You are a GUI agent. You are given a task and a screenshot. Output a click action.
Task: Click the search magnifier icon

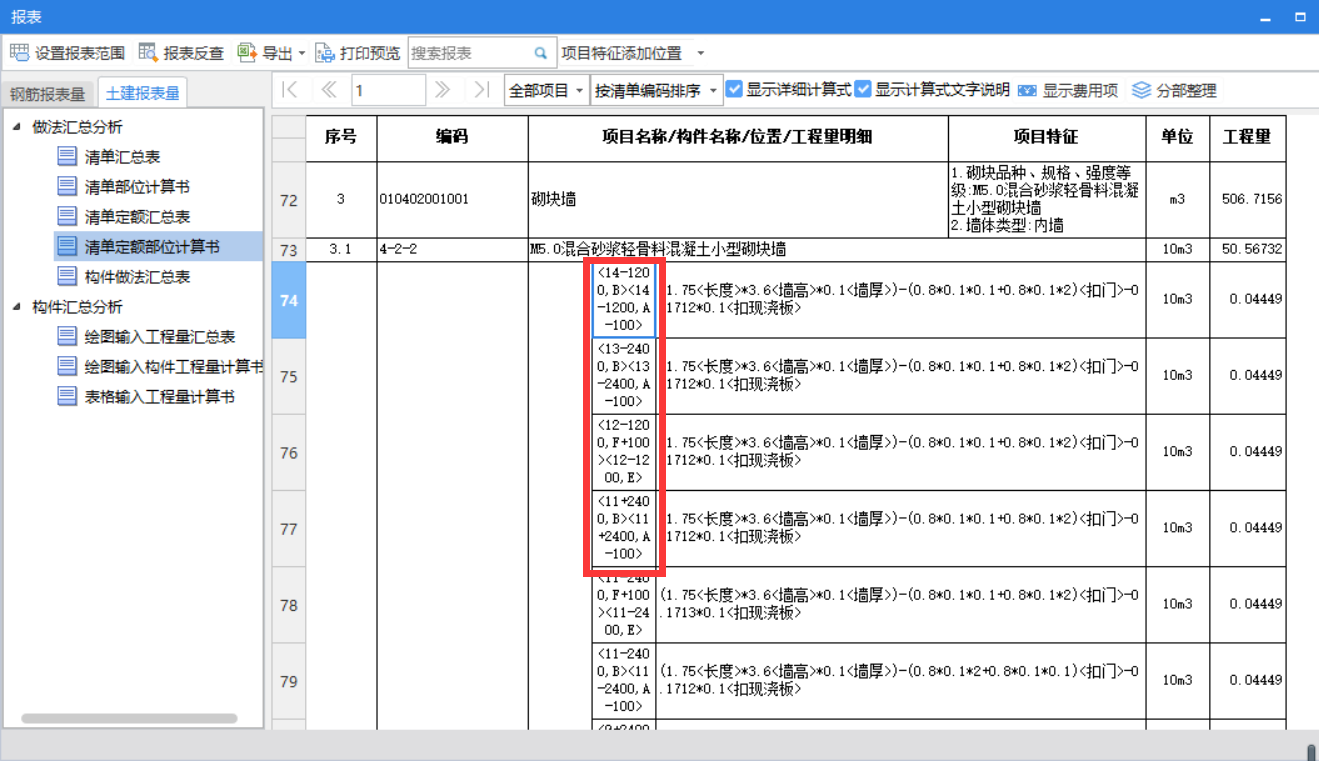541,53
